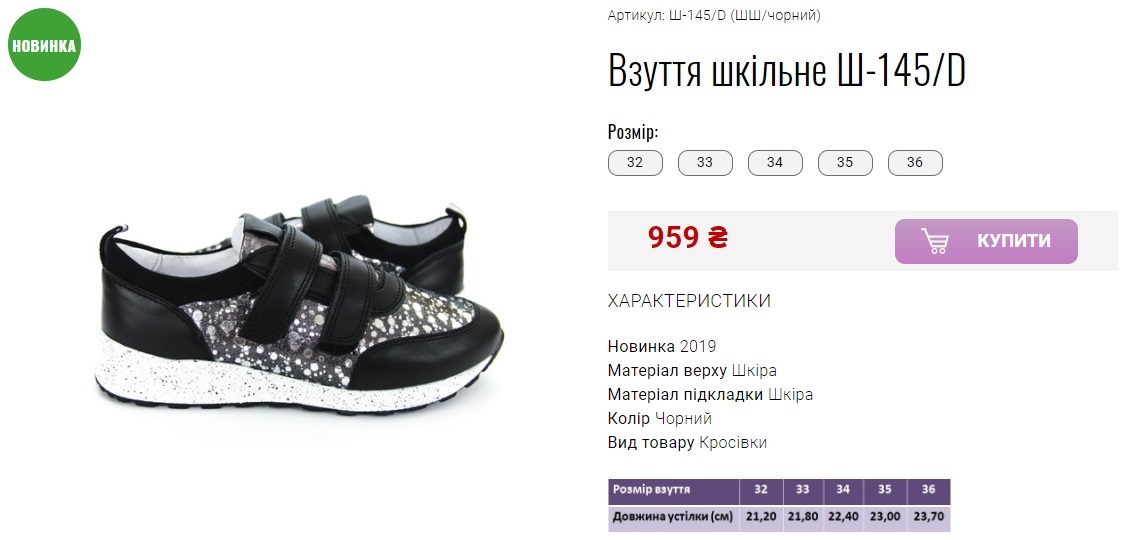This screenshot has height=540, width=1126.
Task: Click the 21,20 insole length cell
Action: [x=760, y=517]
